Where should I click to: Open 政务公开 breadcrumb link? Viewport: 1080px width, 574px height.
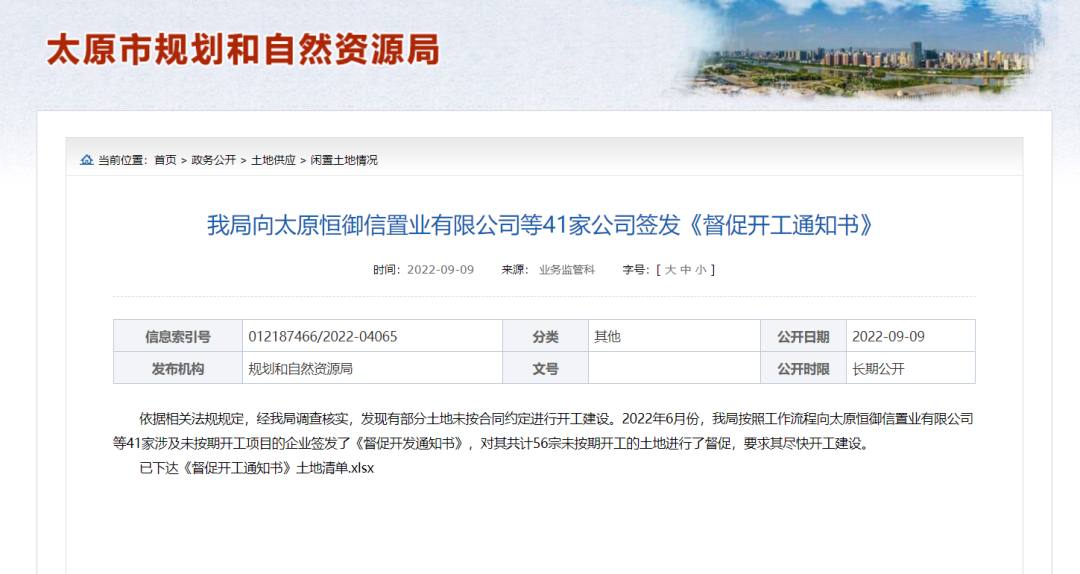tap(214, 160)
